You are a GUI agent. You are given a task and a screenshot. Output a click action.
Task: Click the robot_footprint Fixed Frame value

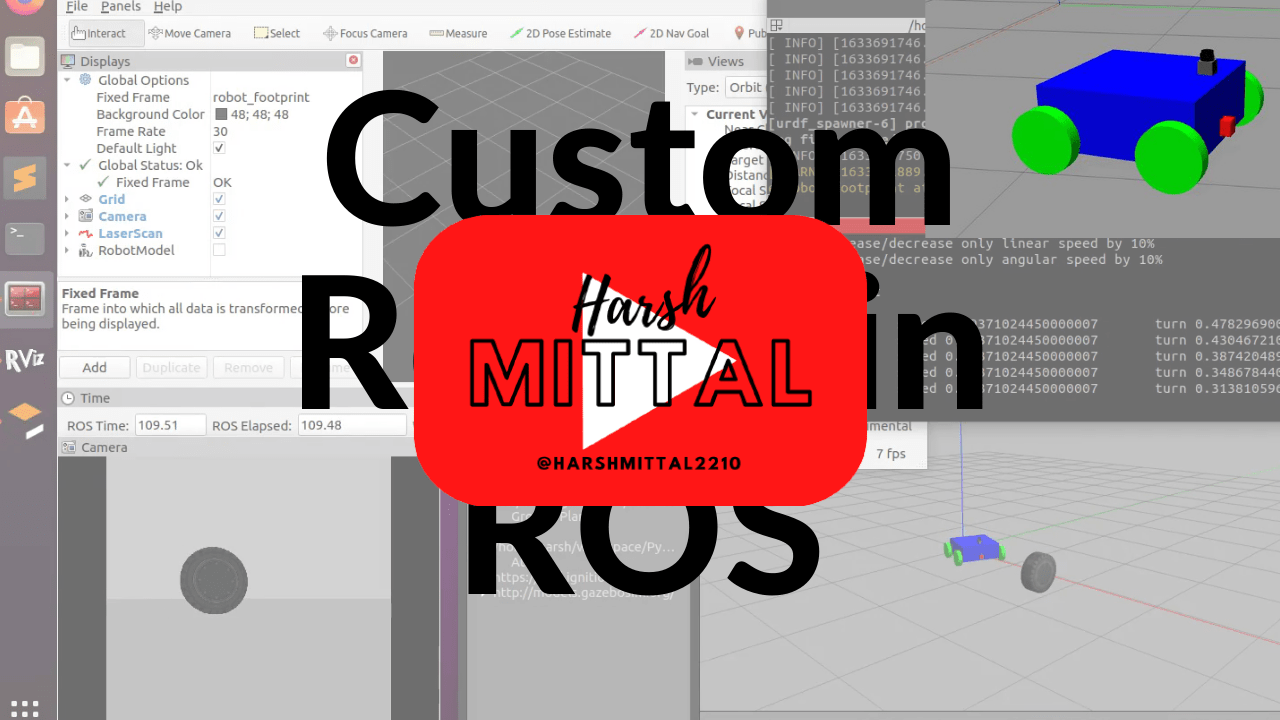pyautogui.click(x=261, y=97)
